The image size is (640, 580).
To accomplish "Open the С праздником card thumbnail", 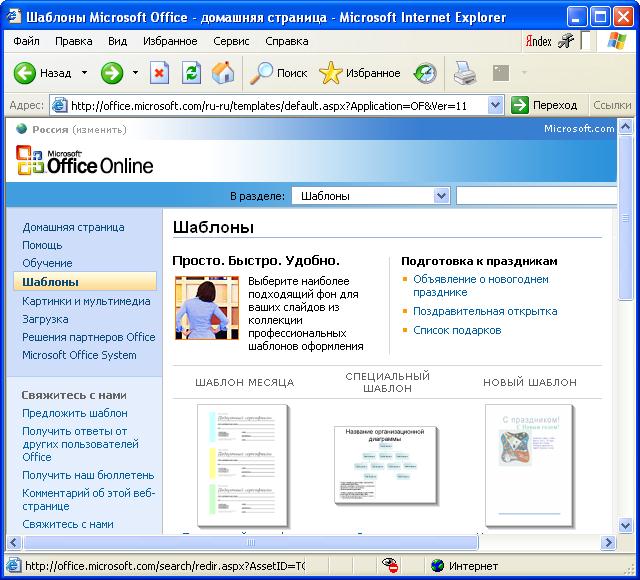I will tap(529, 465).
